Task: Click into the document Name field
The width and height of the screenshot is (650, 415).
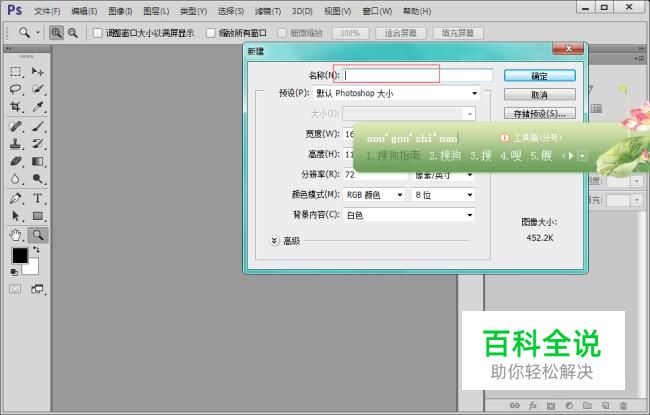Action: pyautogui.click(x=417, y=75)
